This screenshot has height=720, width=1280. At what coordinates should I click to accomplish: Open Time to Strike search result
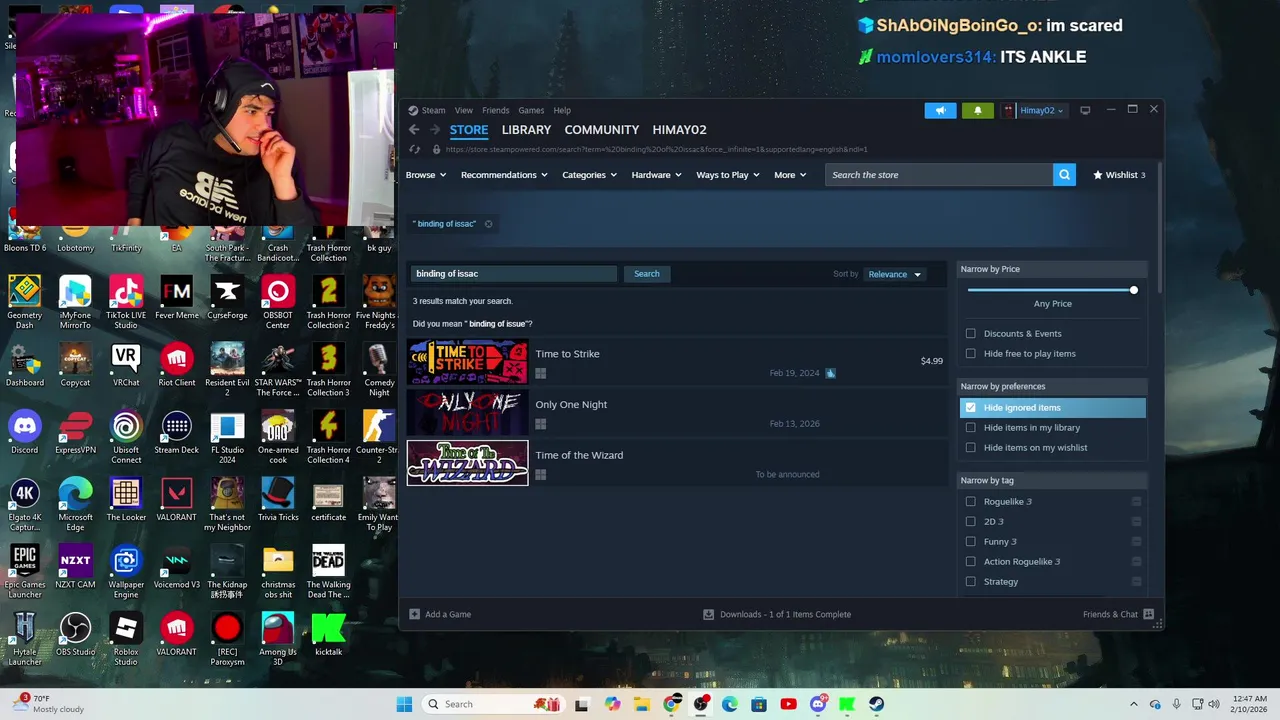676,362
